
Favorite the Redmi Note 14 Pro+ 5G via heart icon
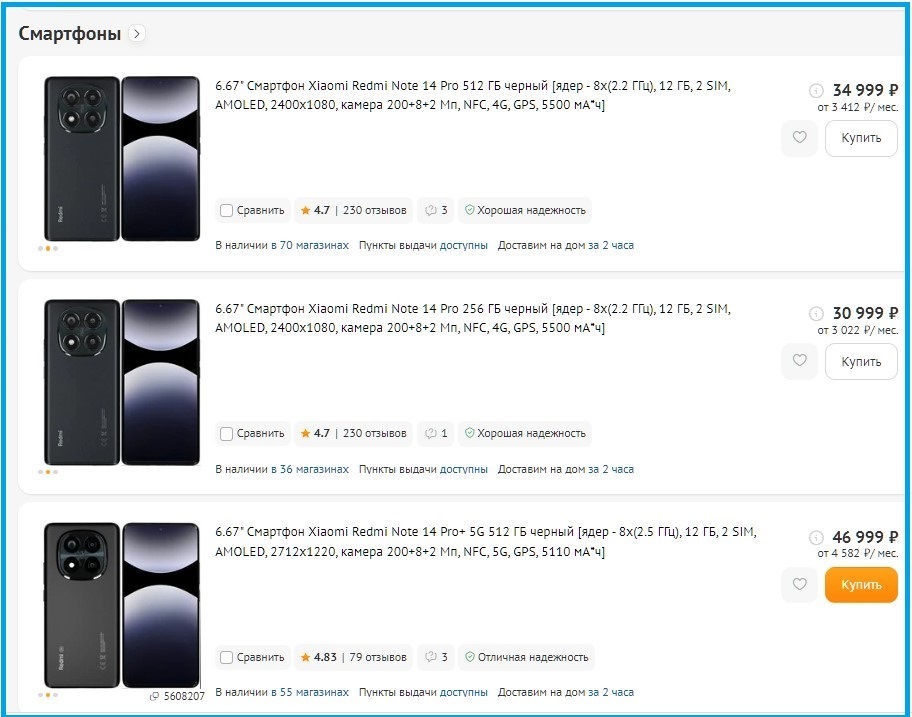point(799,585)
